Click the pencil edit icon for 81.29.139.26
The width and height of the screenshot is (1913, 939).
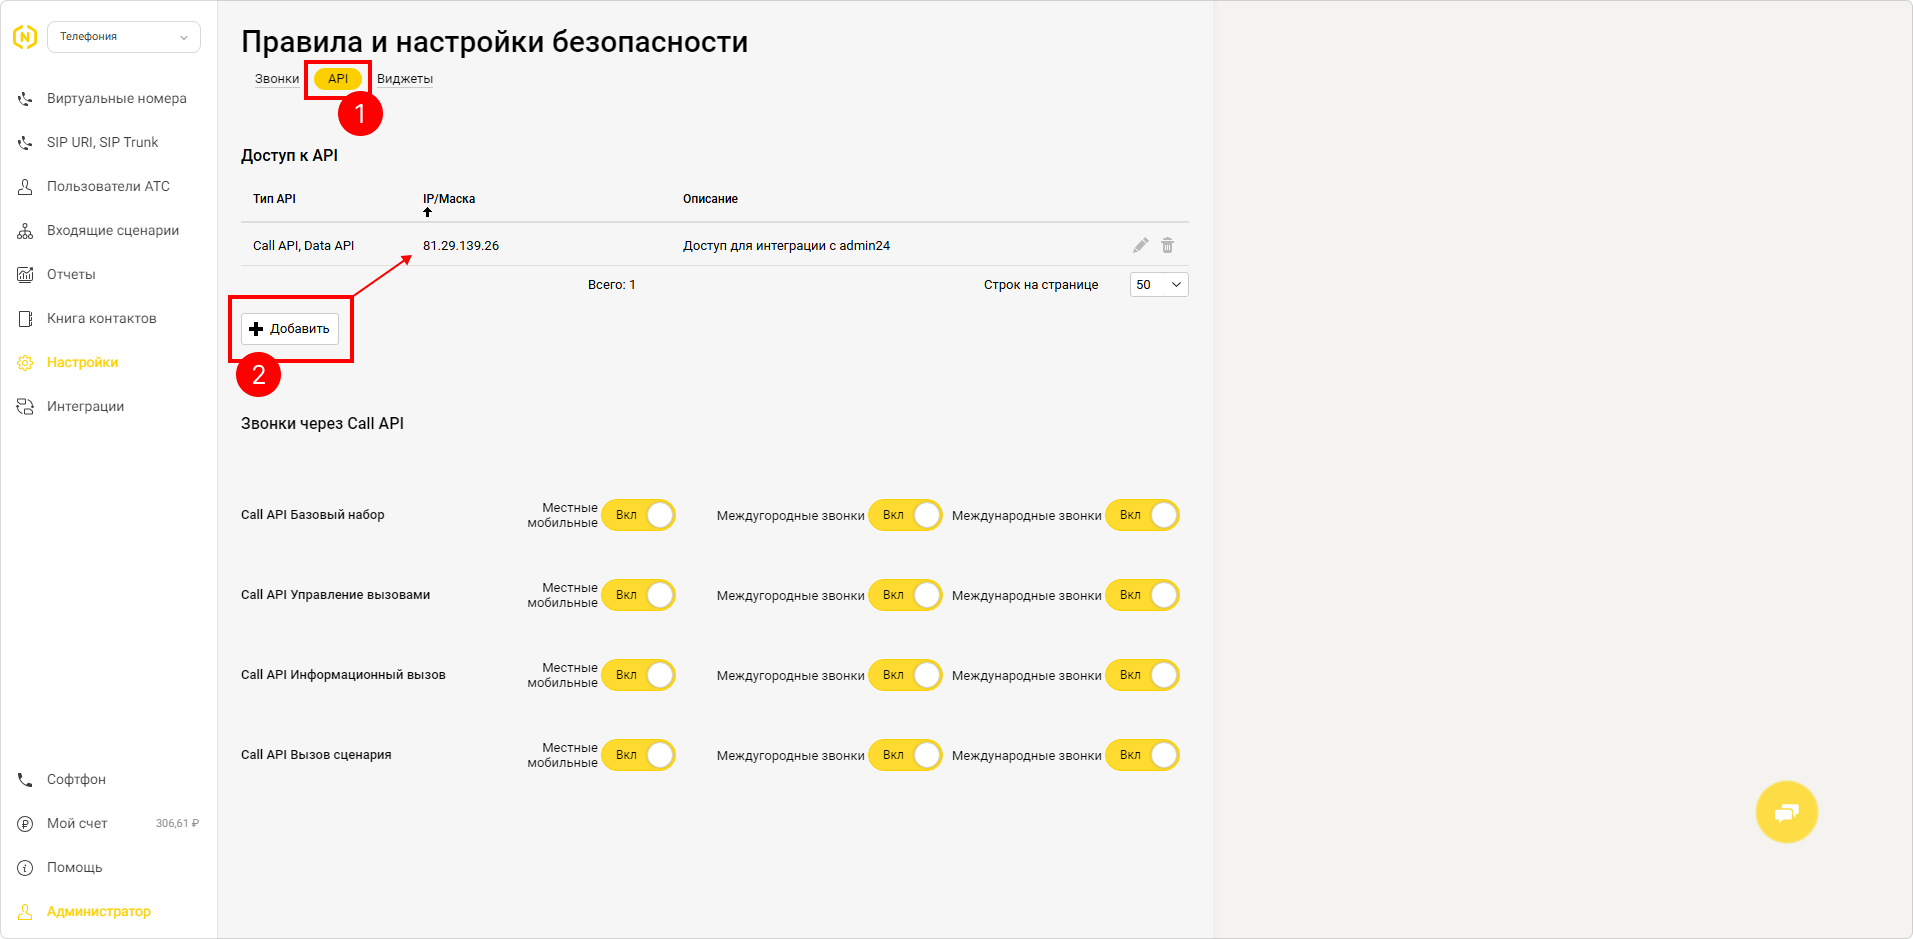click(x=1140, y=246)
